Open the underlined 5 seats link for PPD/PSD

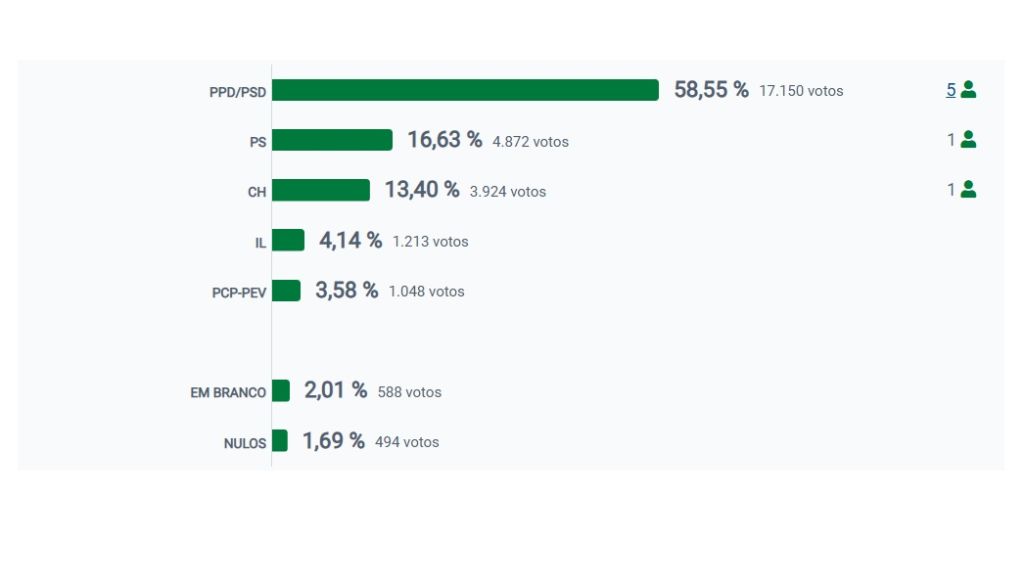951,90
